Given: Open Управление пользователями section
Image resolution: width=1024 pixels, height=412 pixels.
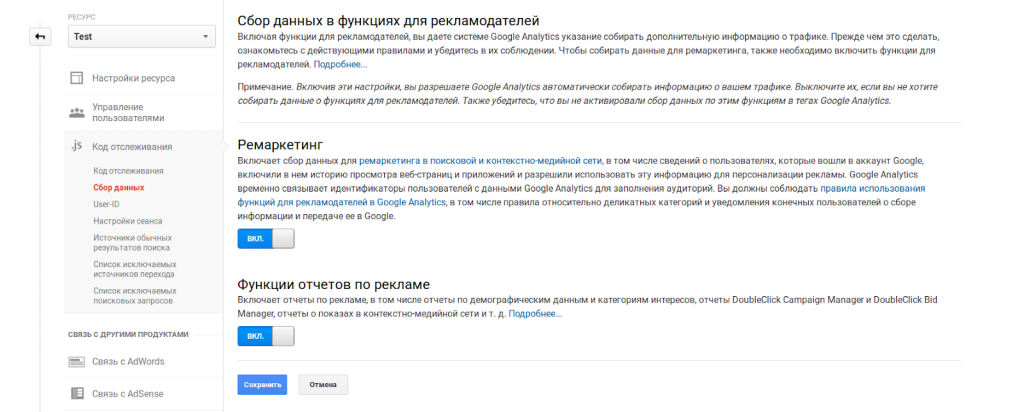Looking at the screenshot, I should coord(128,112).
